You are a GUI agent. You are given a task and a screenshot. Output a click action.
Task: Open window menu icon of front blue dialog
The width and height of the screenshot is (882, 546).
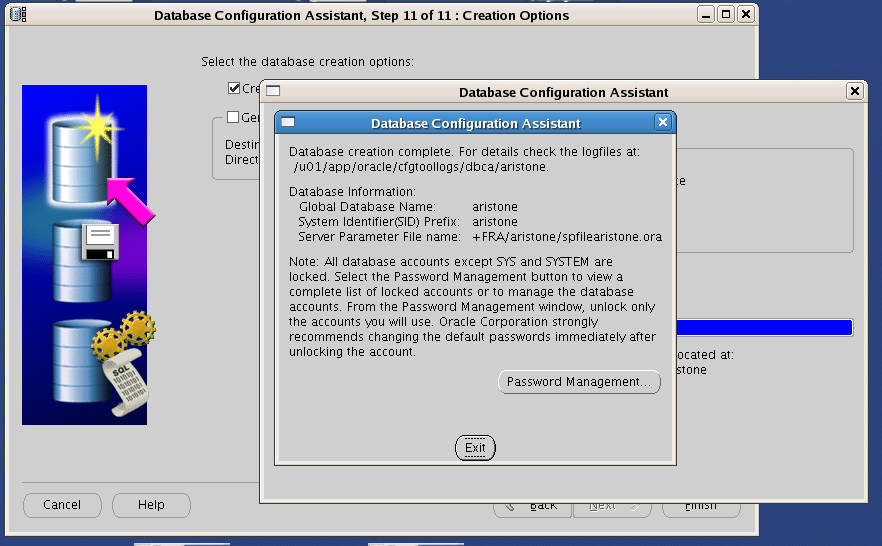click(288, 122)
